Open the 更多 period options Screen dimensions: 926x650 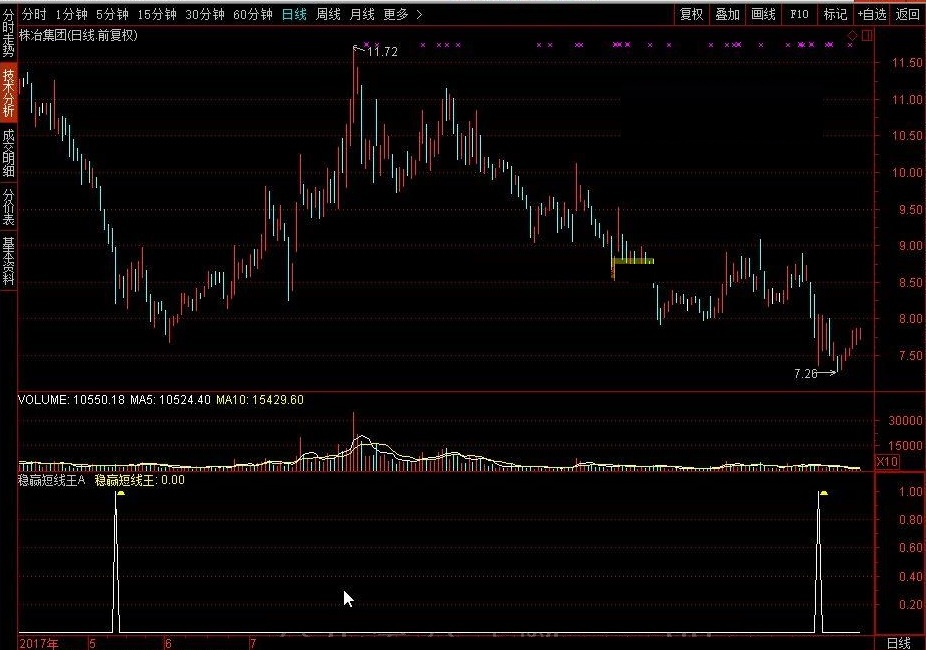click(396, 14)
